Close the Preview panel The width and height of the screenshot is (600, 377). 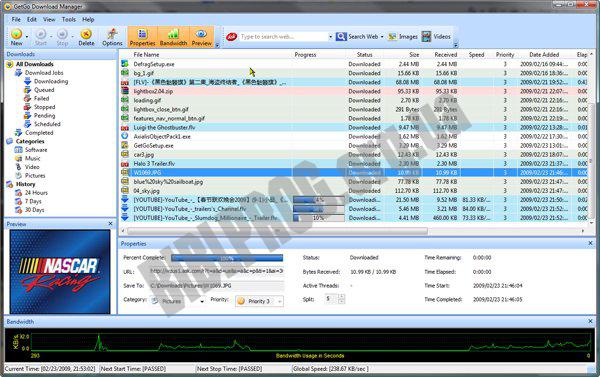tap(111, 224)
